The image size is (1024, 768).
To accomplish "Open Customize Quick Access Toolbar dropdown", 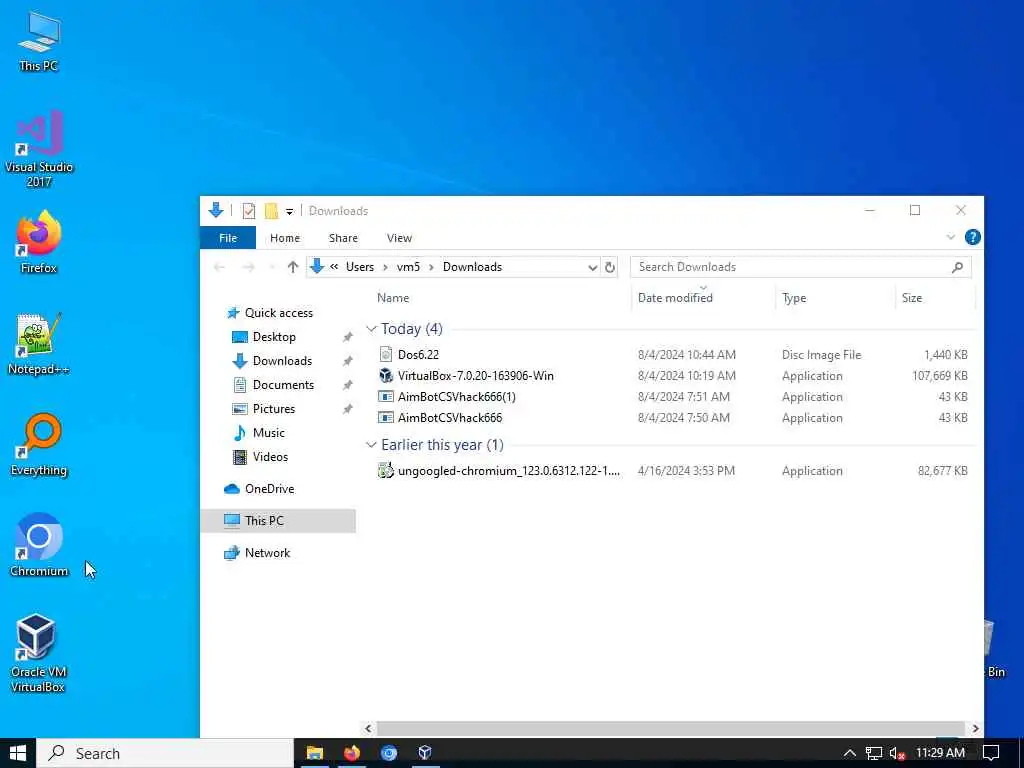I will 289,212.
